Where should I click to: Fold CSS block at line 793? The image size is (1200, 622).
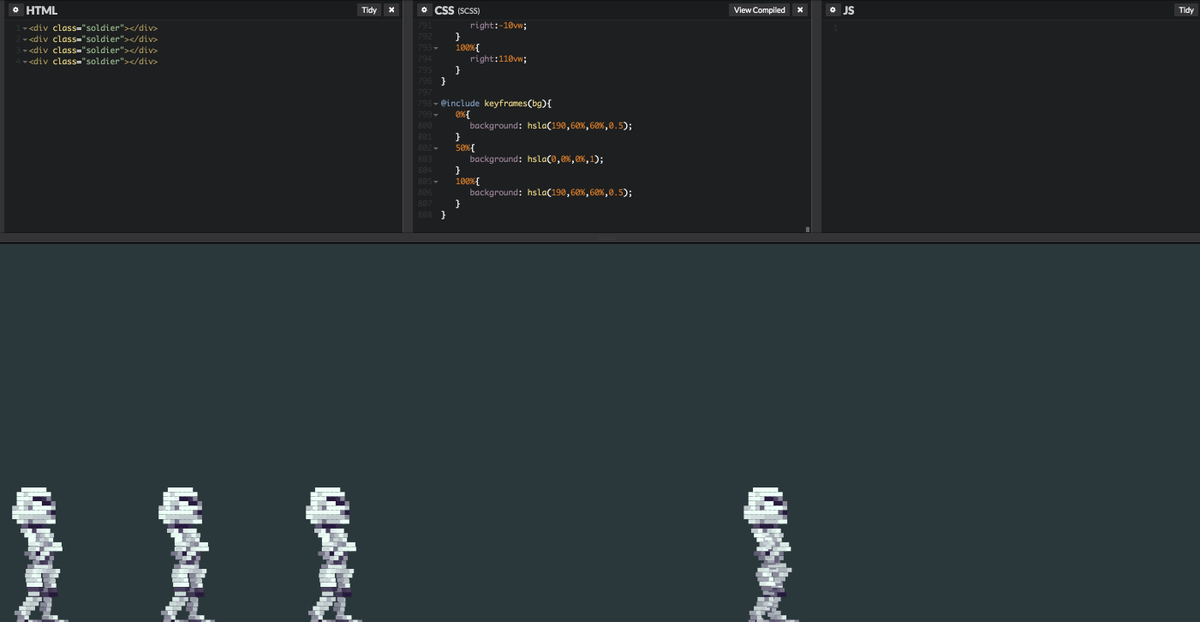pos(436,48)
